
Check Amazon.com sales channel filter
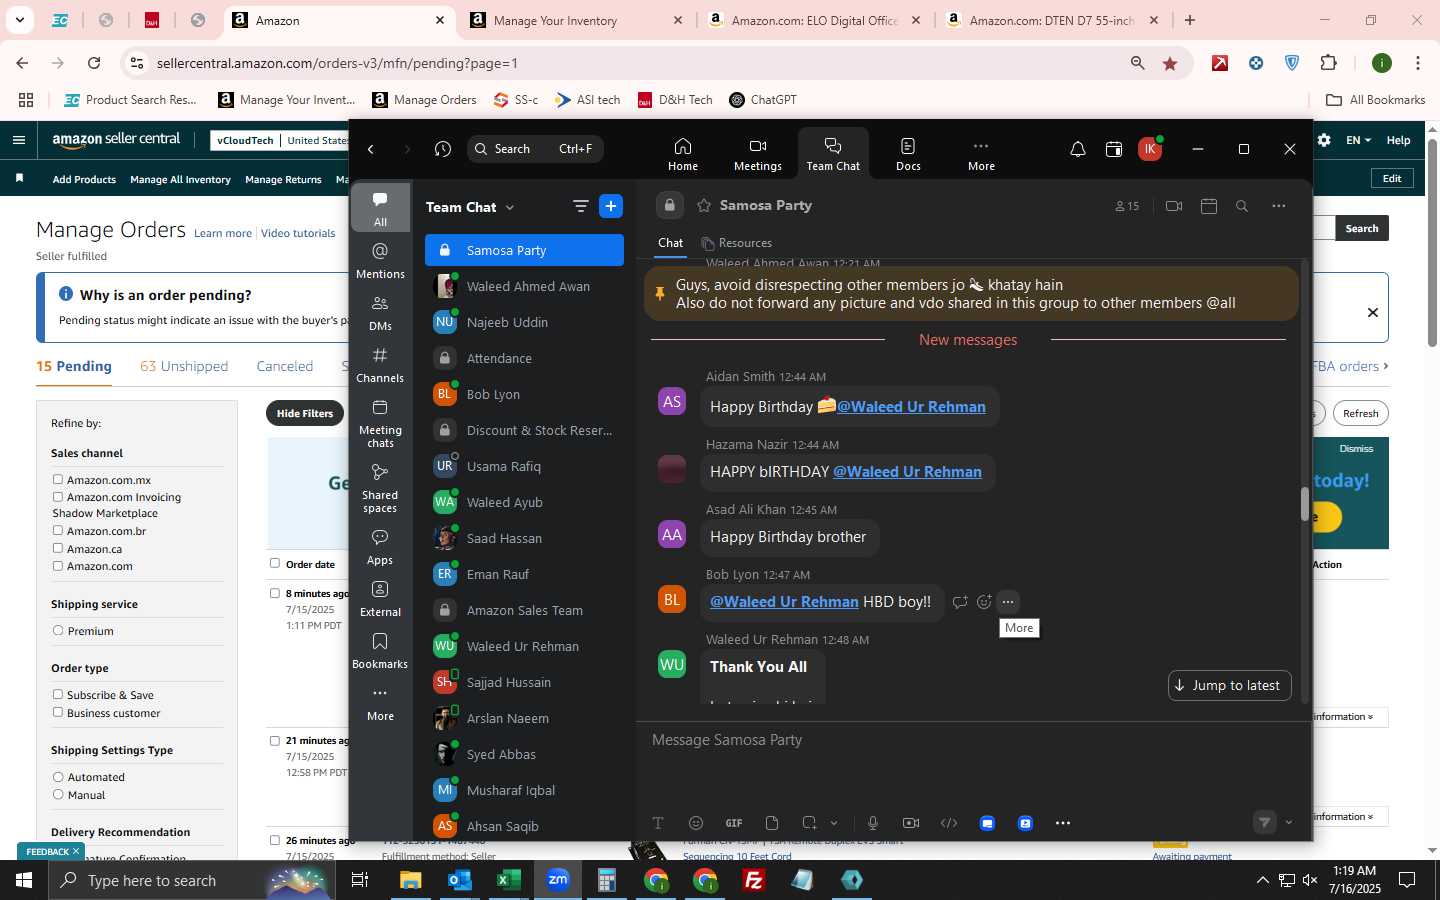58,565
